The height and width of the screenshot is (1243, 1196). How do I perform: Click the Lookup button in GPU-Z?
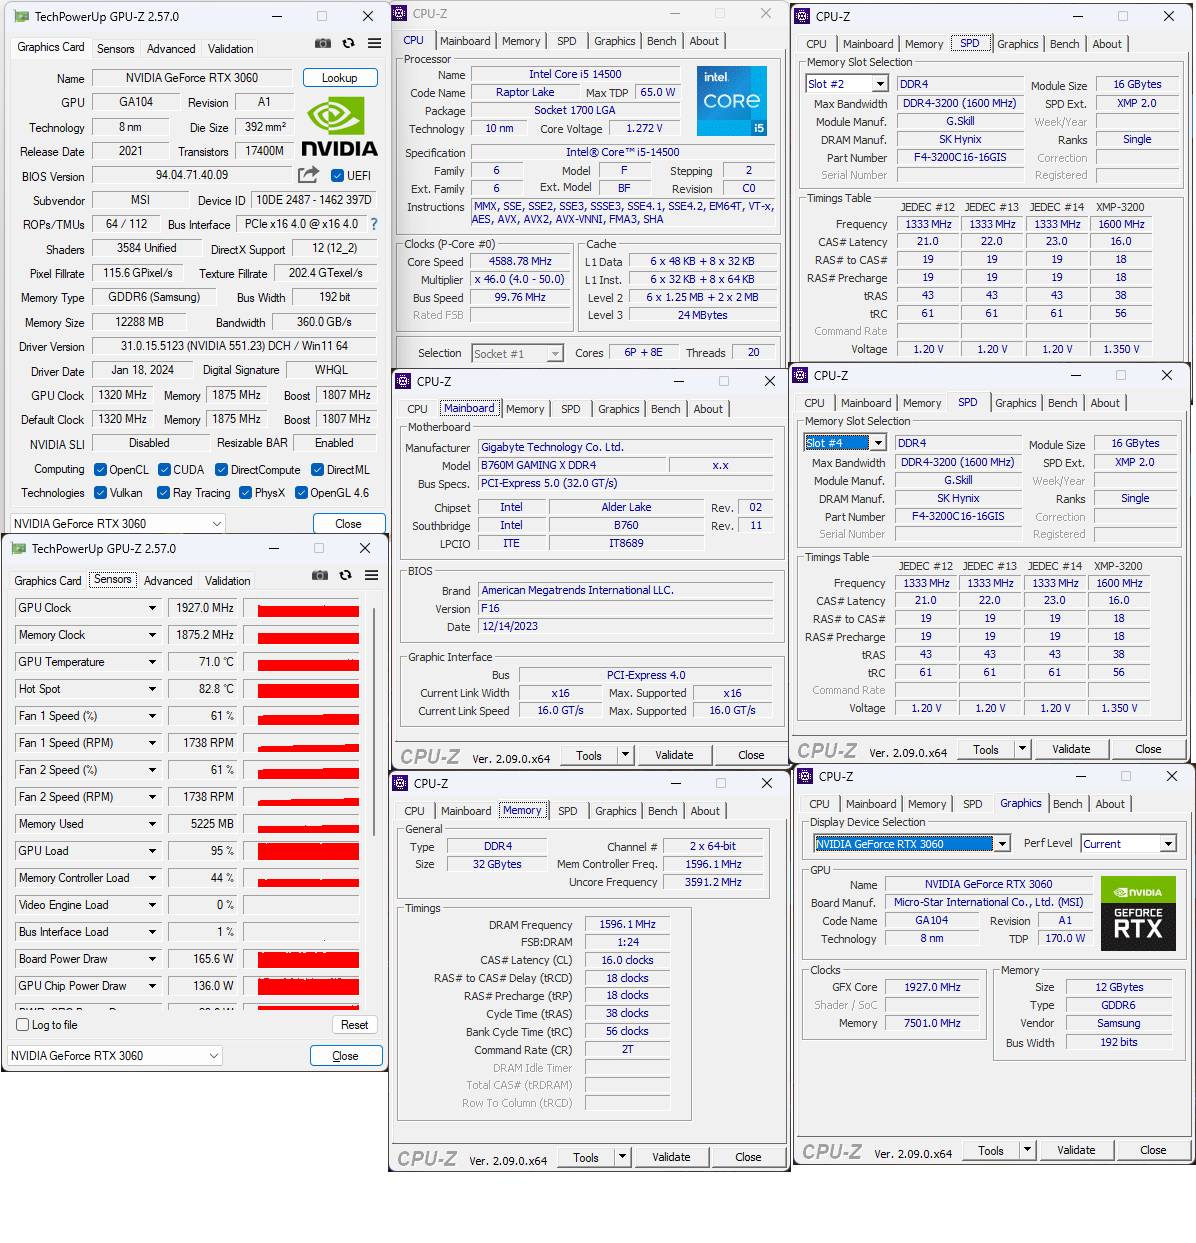pos(339,78)
